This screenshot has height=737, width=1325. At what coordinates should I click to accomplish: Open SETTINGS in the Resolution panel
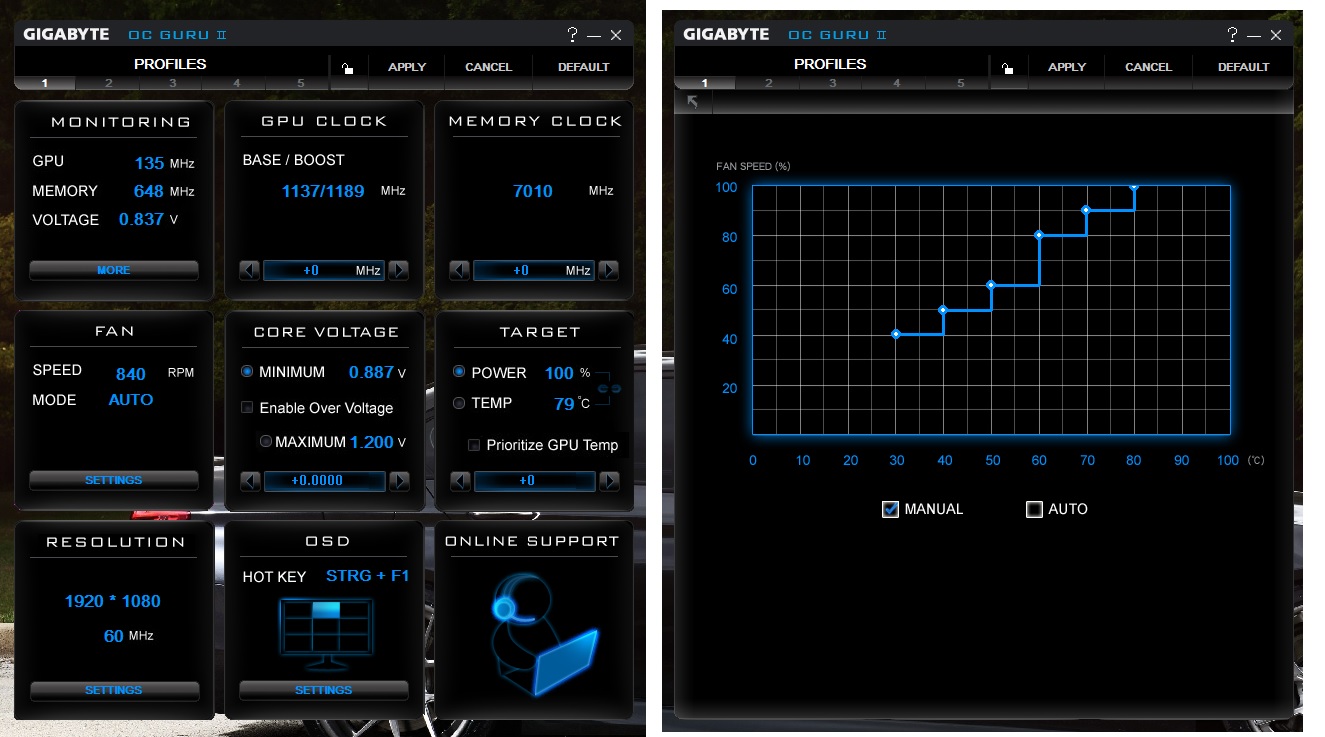[114, 690]
